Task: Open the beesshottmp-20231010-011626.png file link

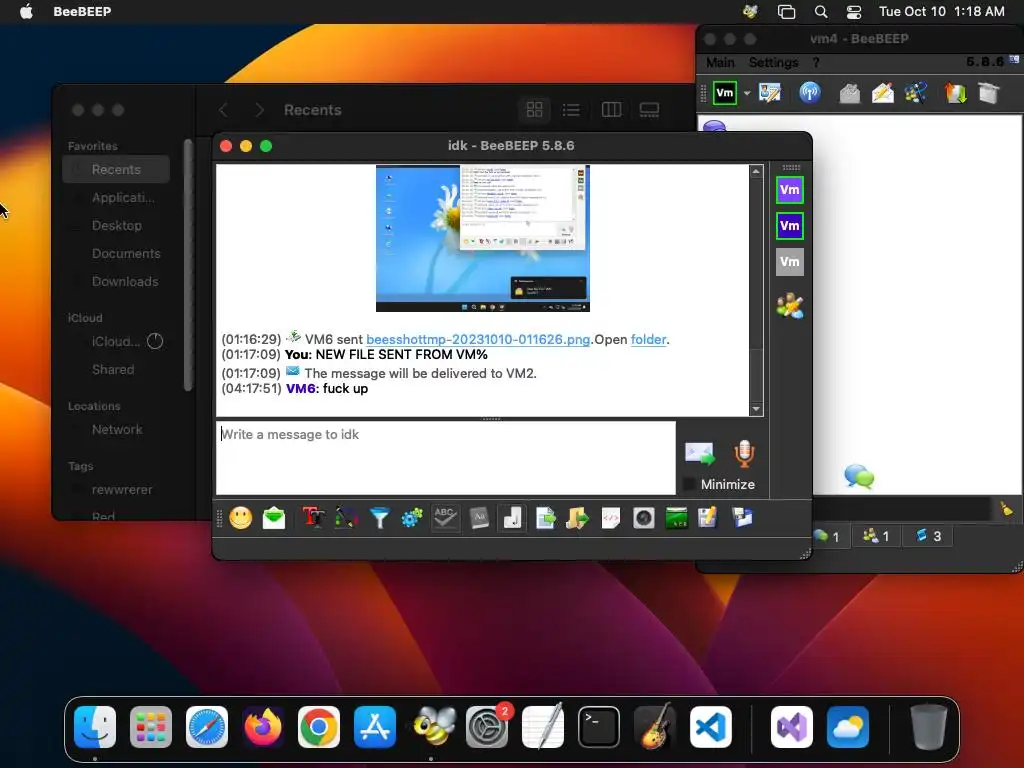Action: point(478,340)
